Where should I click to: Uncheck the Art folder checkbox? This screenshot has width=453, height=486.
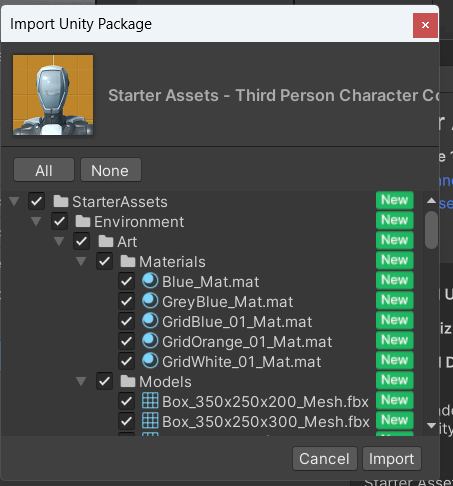pyautogui.click(x=82, y=241)
